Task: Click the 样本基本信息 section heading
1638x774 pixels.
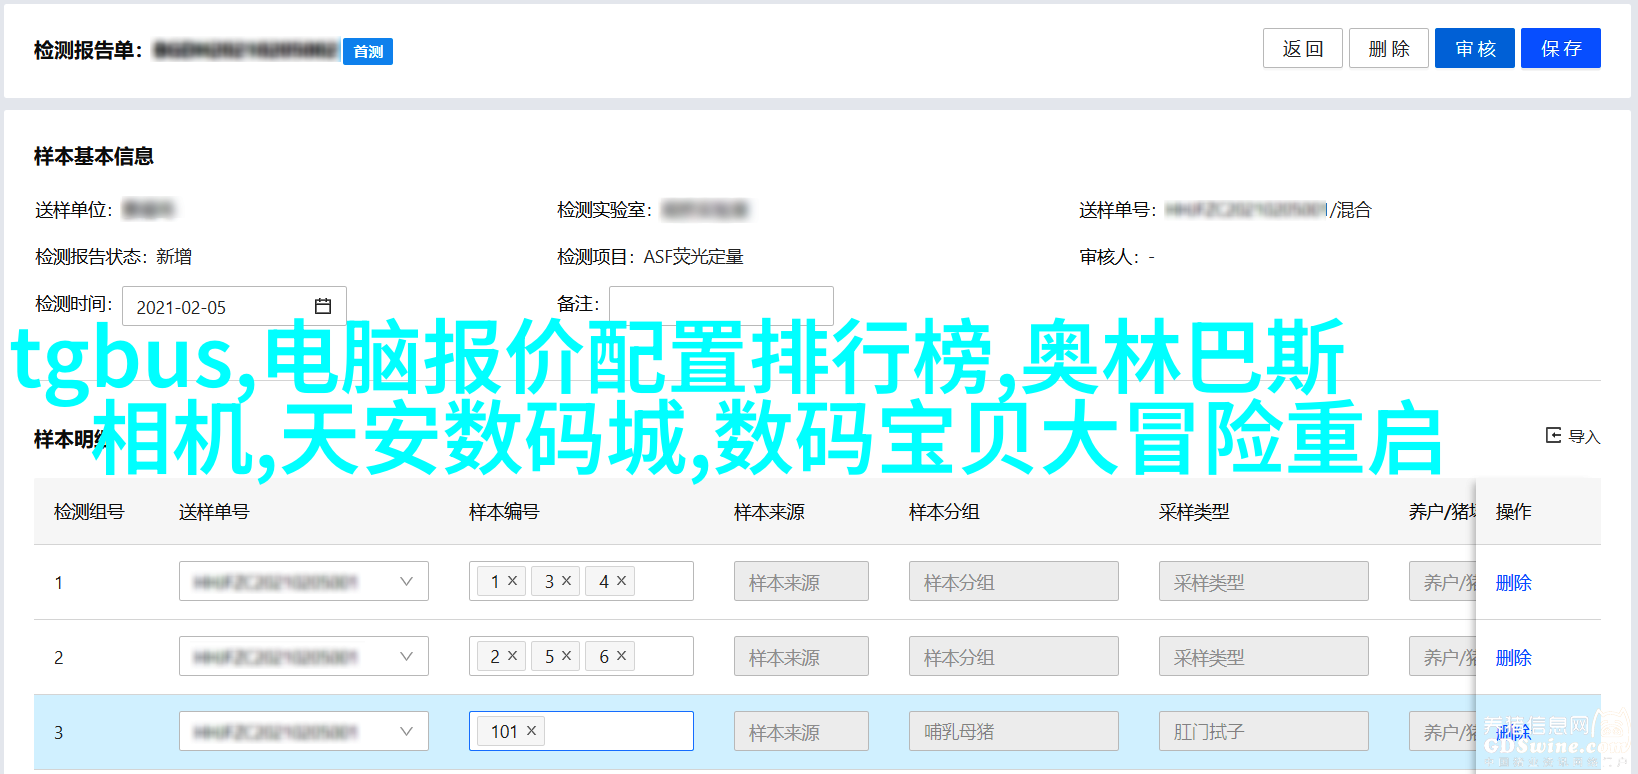Action: point(94,156)
